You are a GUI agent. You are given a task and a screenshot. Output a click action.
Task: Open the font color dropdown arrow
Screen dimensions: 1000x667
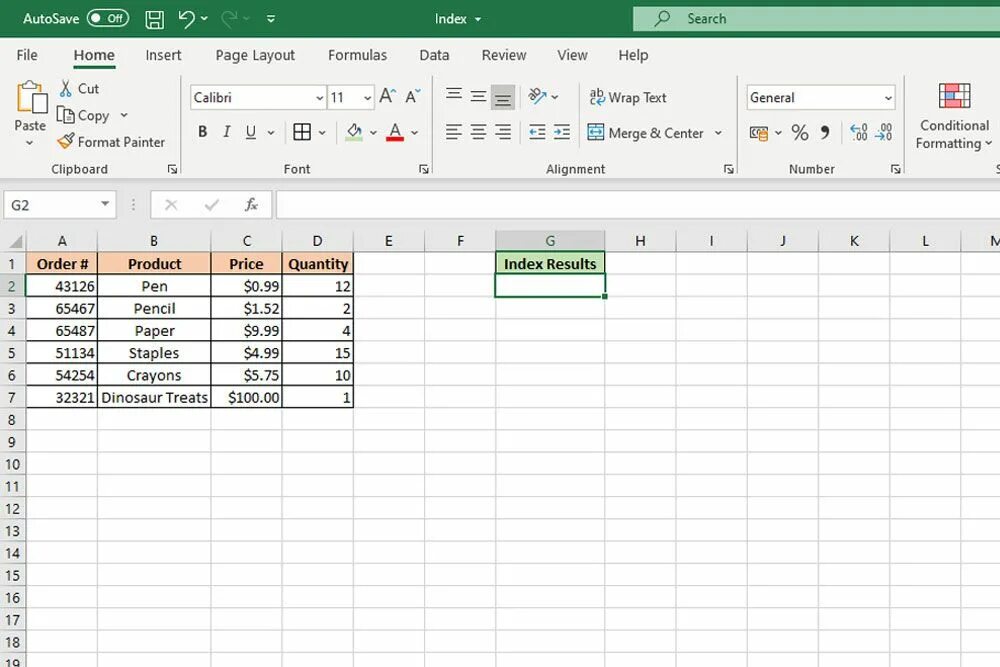click(x=415, y=133)
